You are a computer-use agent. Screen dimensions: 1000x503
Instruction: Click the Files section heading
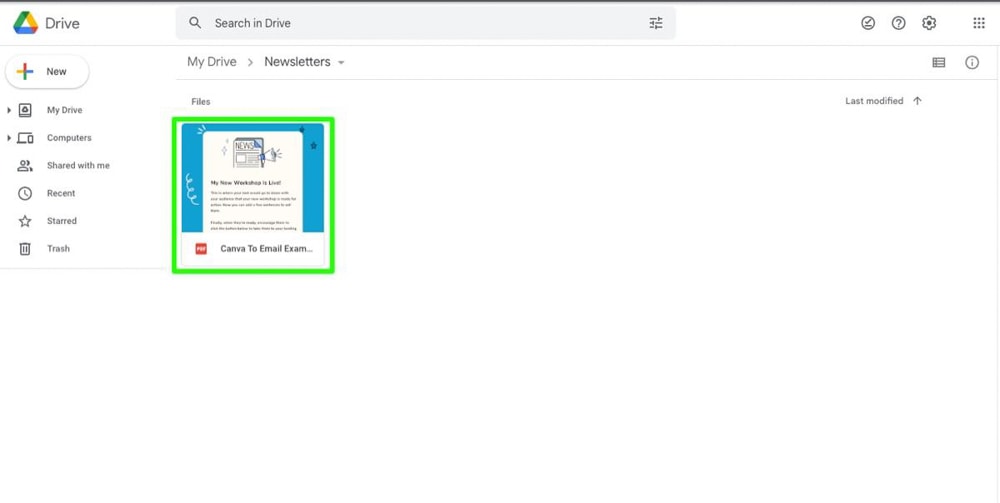click(x=200, y=101)
